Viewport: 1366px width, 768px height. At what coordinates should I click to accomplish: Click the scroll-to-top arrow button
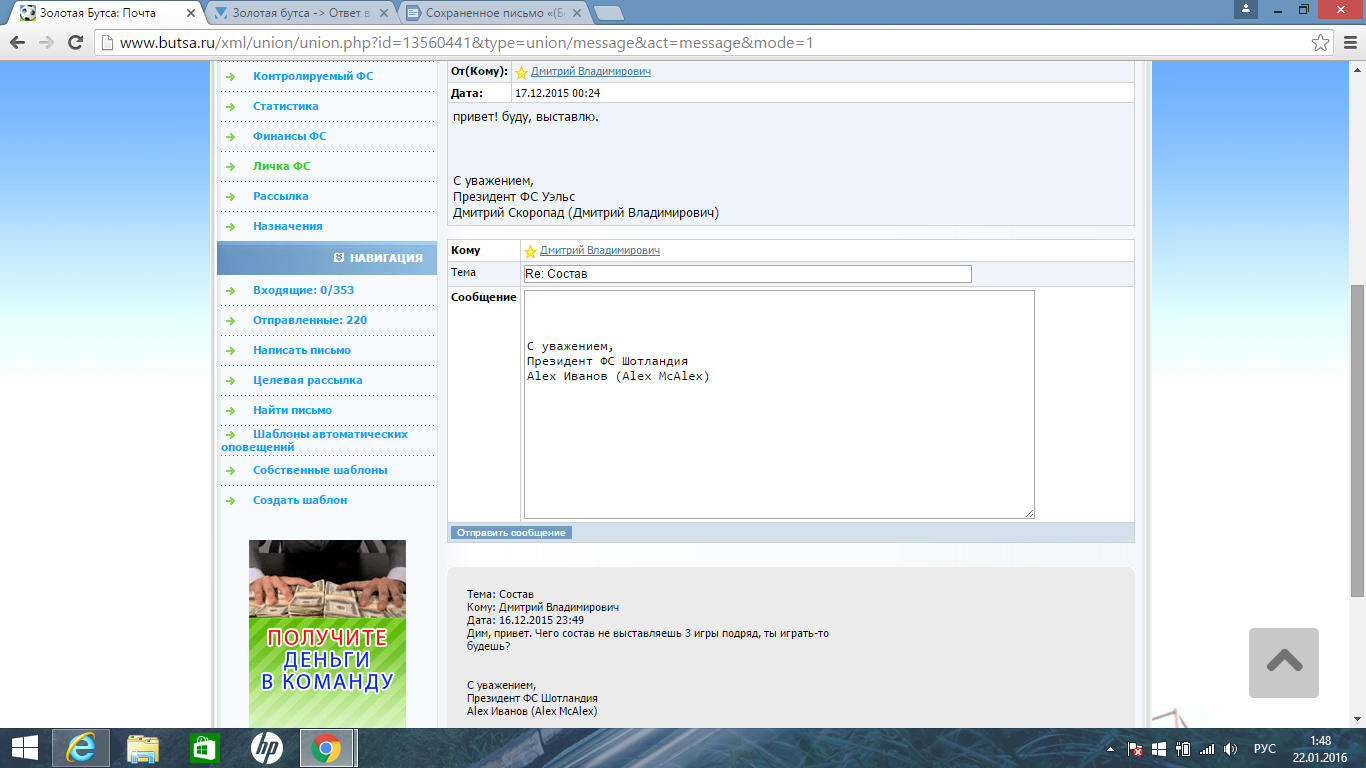coord(1283,662)
